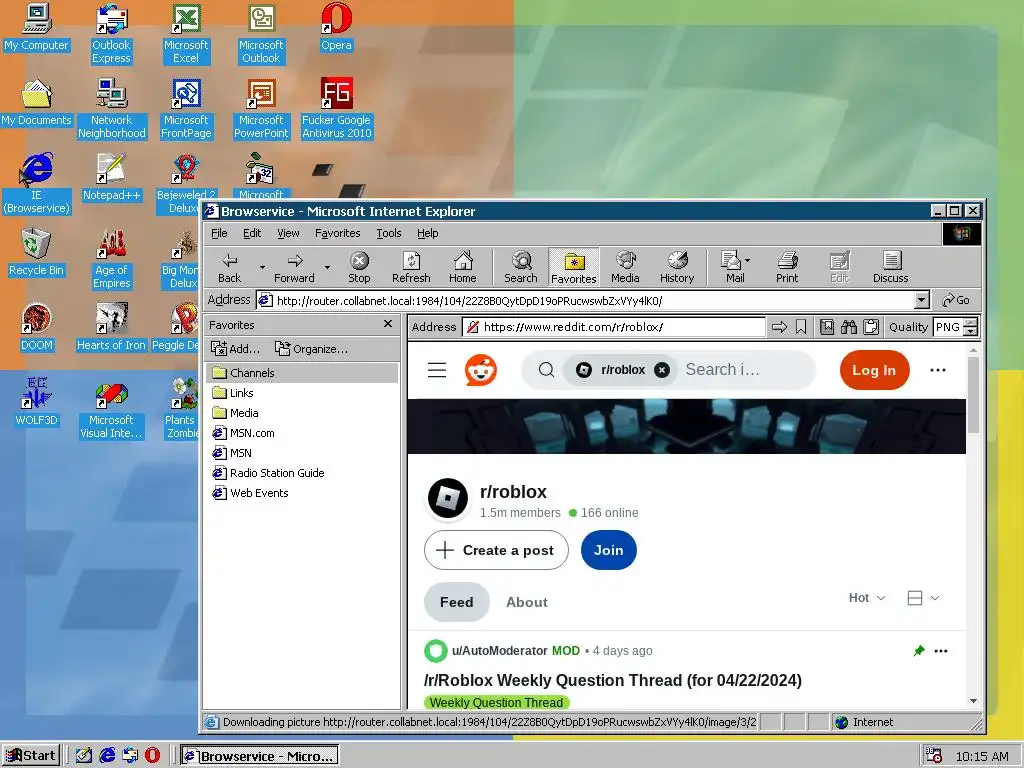The height and width of the screenshot is (768, 1024).
Task: Click the Reddit logo
Action: 481,370
